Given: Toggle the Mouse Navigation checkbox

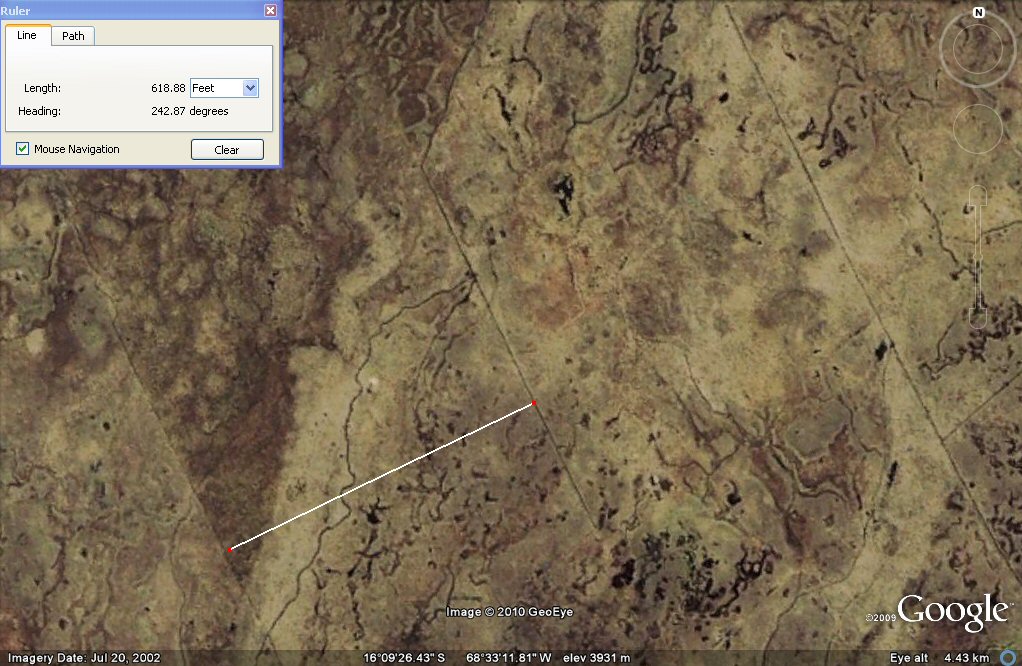Looking at the screenshot, I should [x=22, y=149].
